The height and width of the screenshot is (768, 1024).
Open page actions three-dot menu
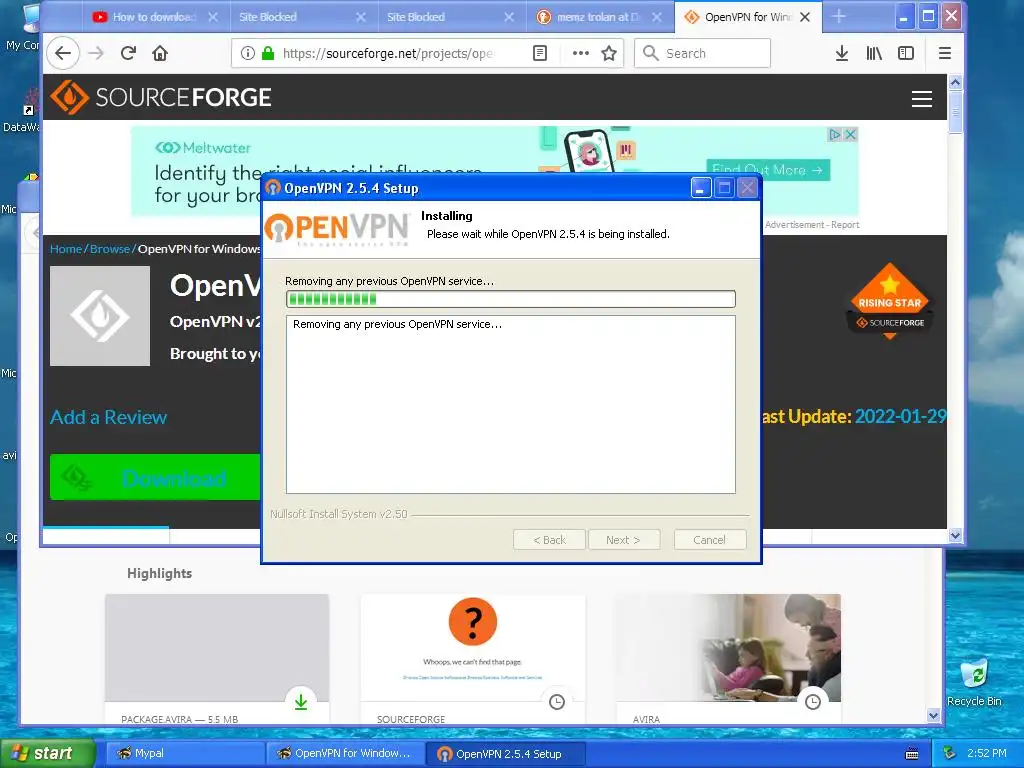(581, 53)
